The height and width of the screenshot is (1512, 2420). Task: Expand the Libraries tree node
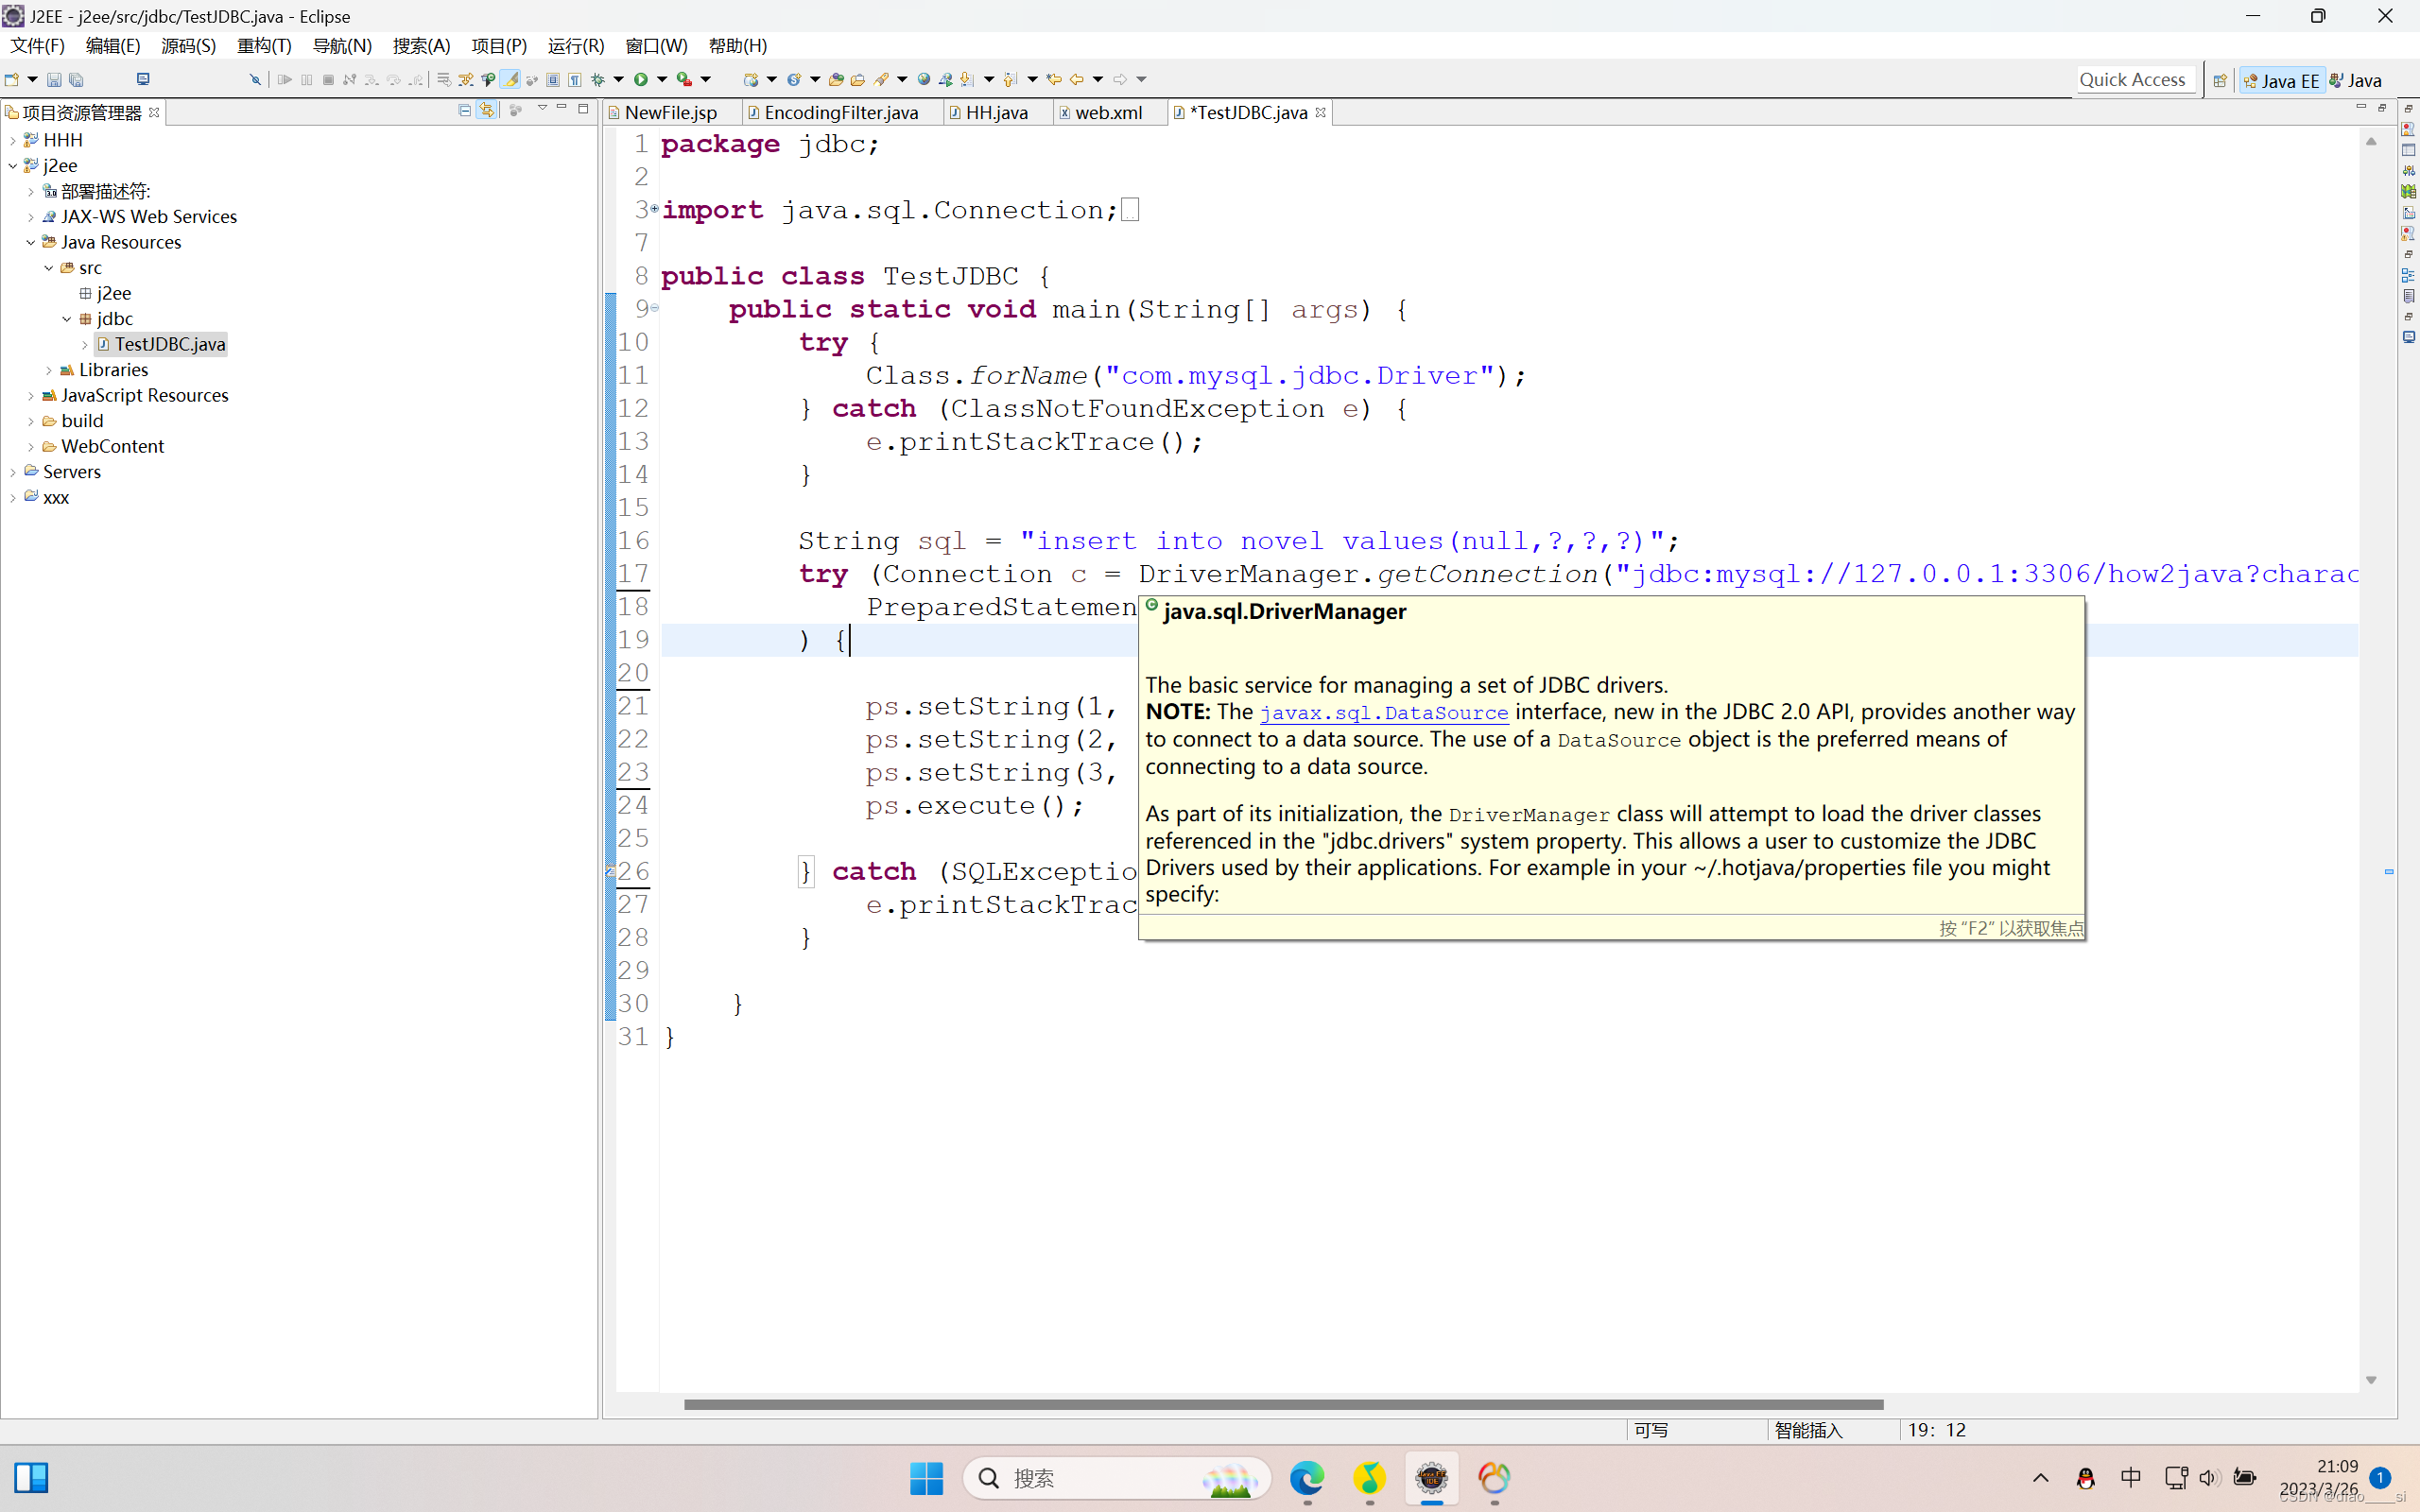(49, 370)
